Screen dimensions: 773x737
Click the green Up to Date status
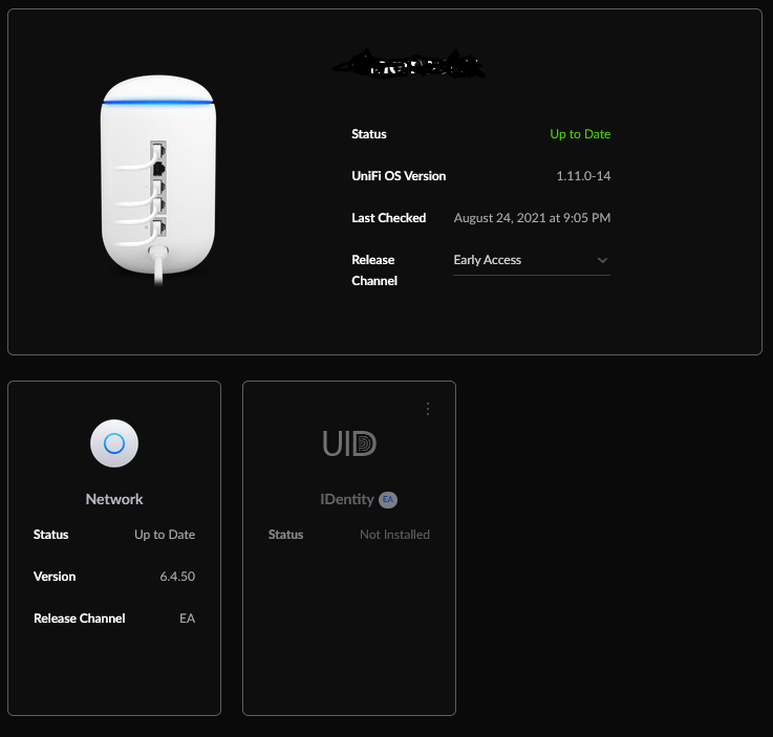(x=580, y=134)
